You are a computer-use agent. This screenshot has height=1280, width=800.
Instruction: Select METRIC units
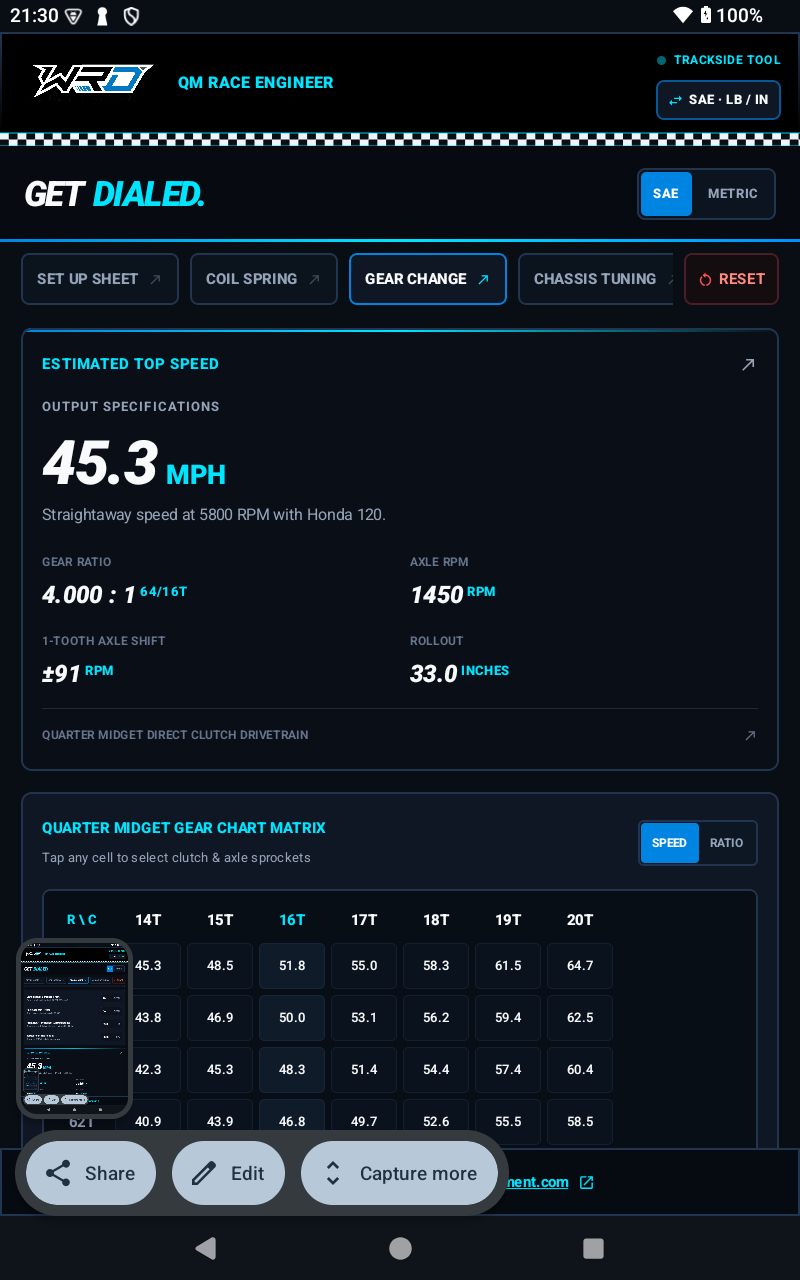[x=733, y=194]
